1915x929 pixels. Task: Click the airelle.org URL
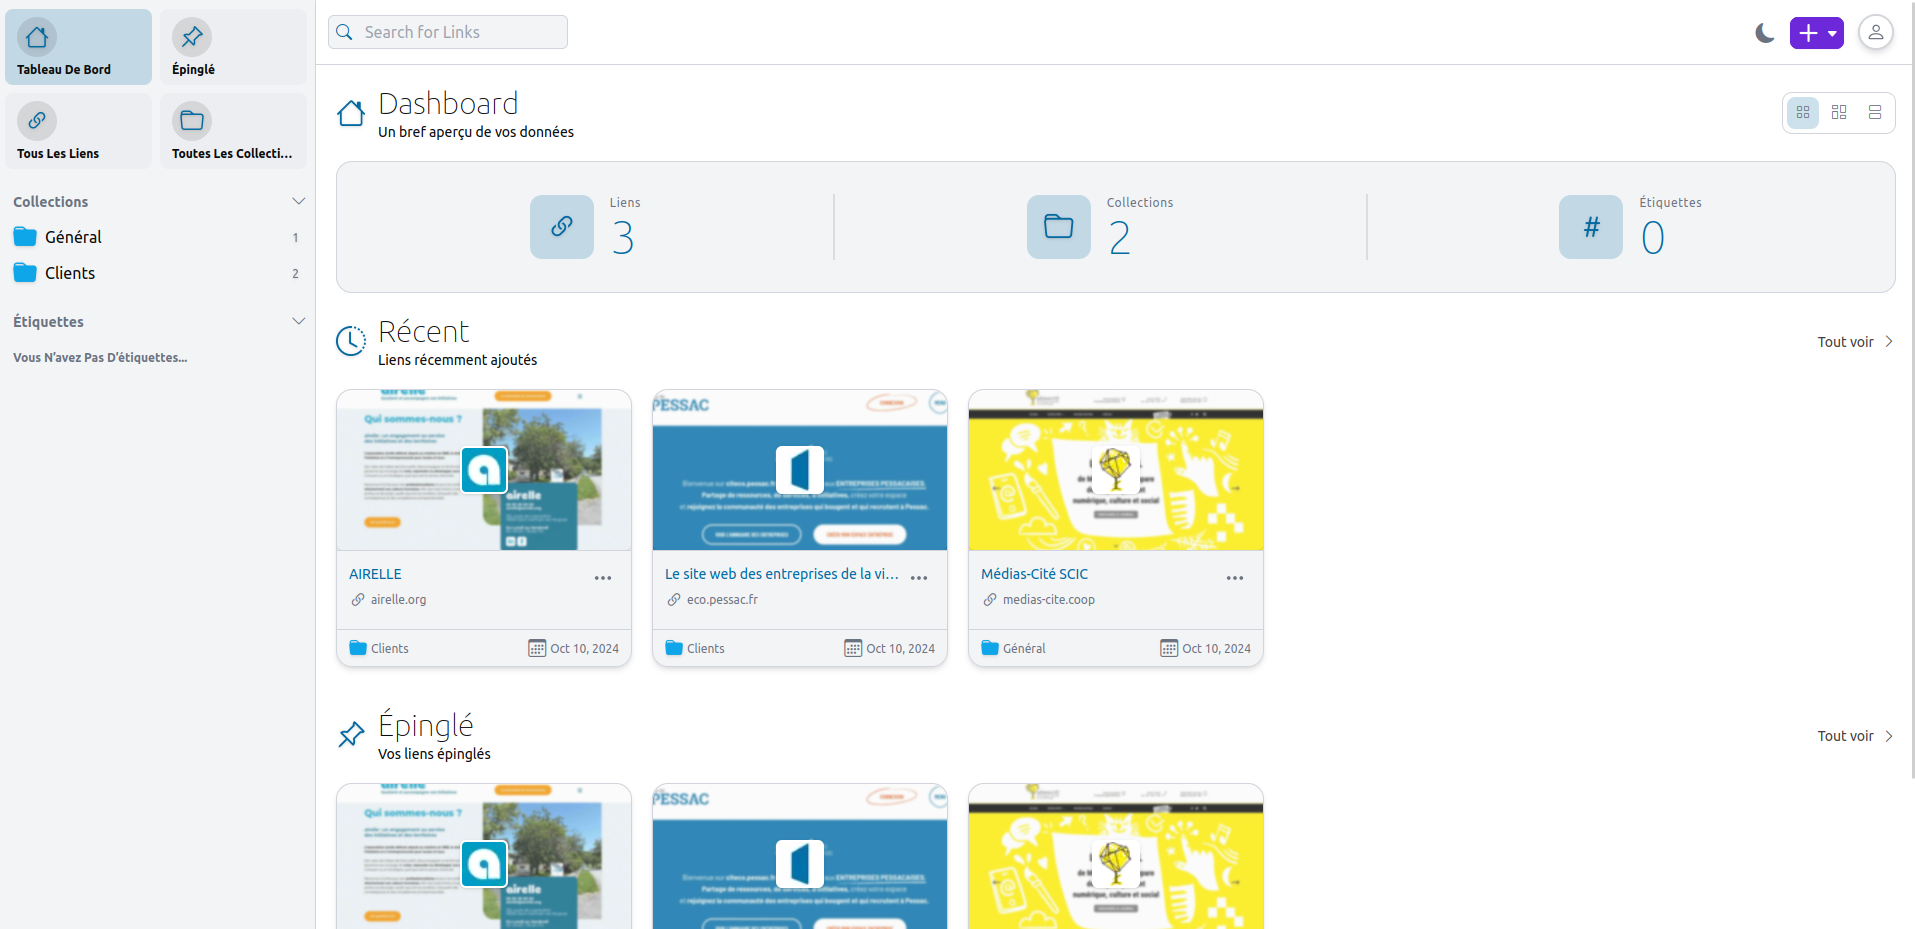coord(398,600)
